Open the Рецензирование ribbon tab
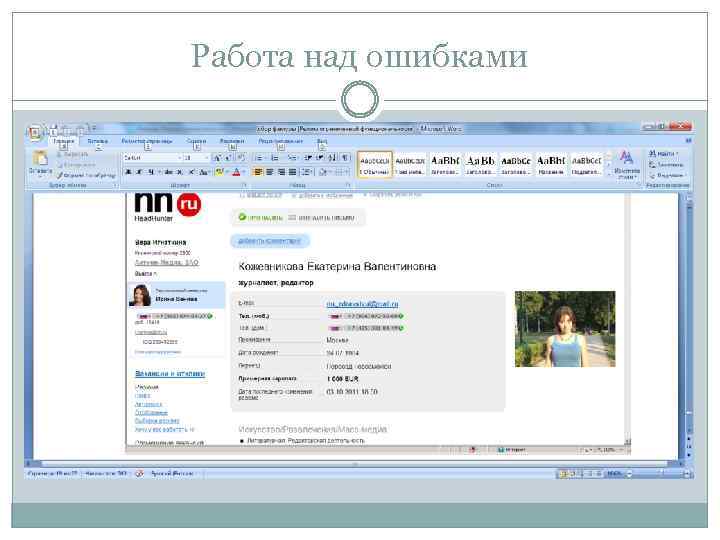The width and height of the screenshot is (720, 540). (x=281, y=141)
